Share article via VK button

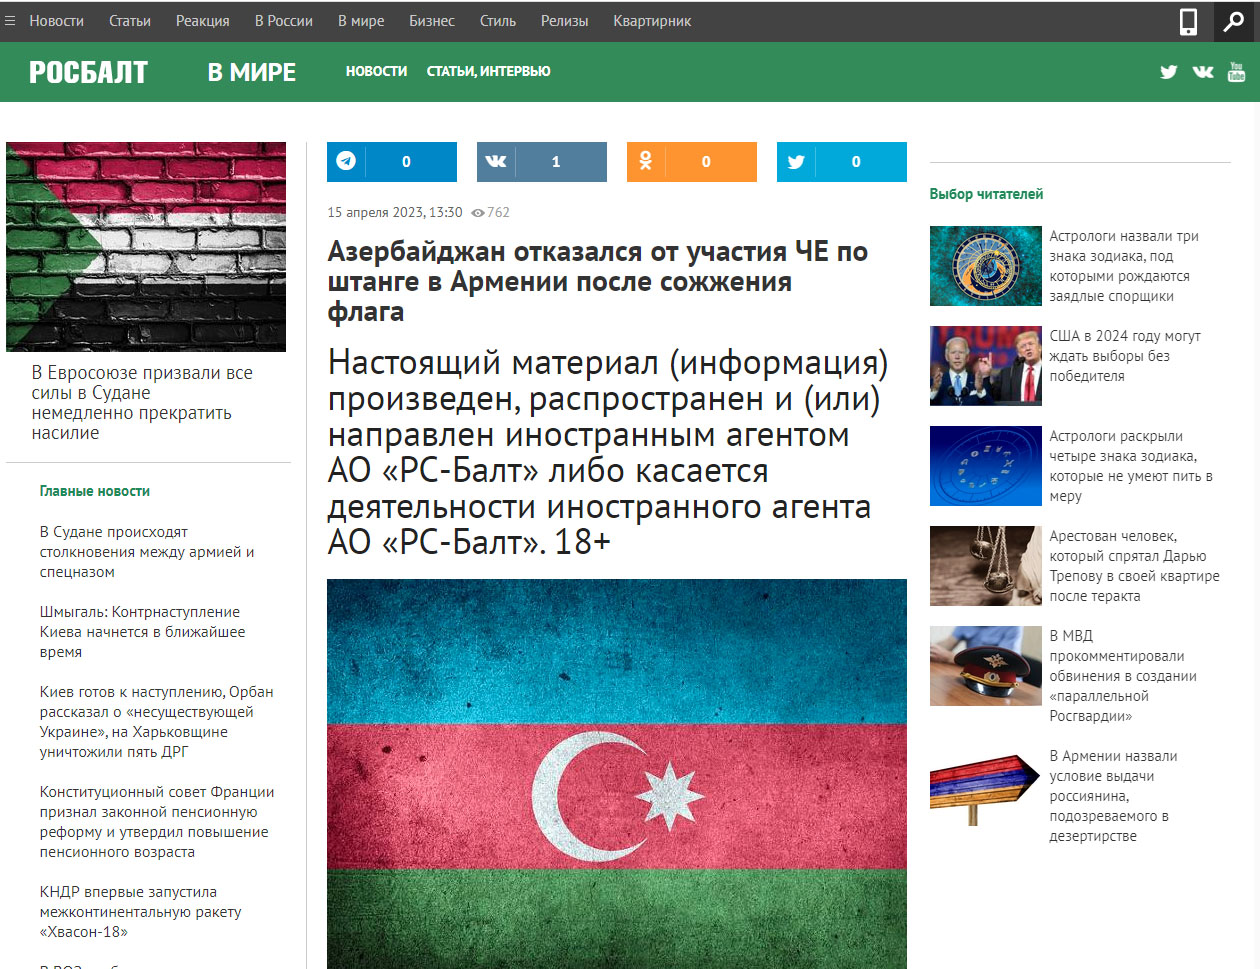coord(541,162)
